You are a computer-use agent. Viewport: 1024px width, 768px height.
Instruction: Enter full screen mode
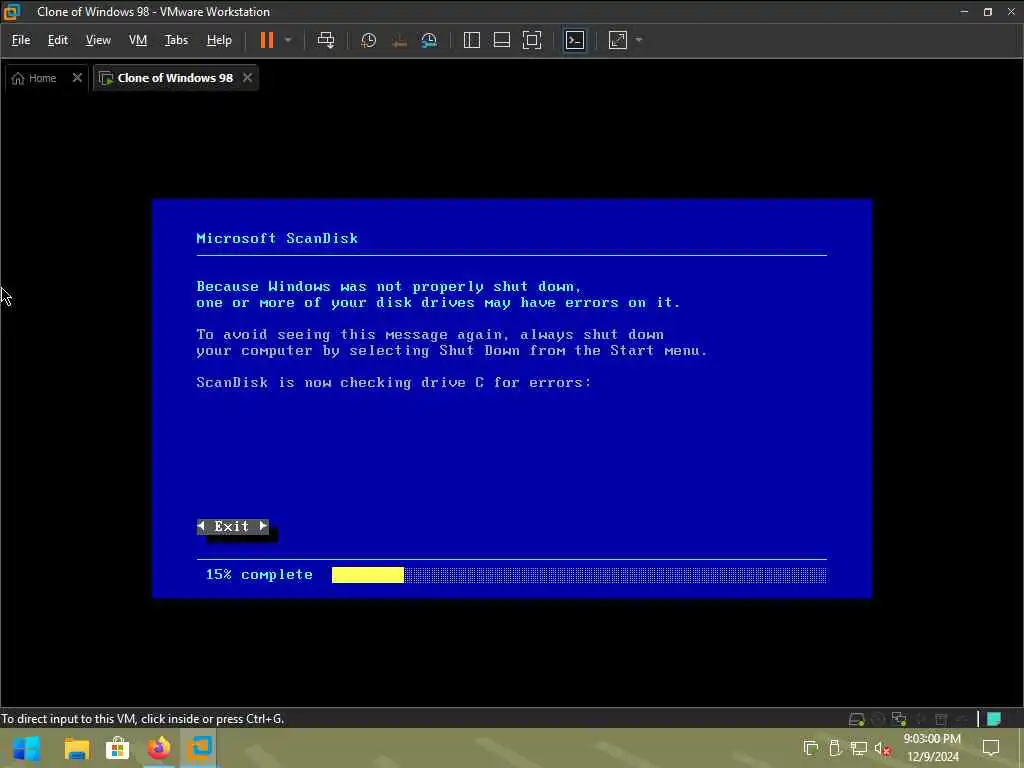point(532,40)
